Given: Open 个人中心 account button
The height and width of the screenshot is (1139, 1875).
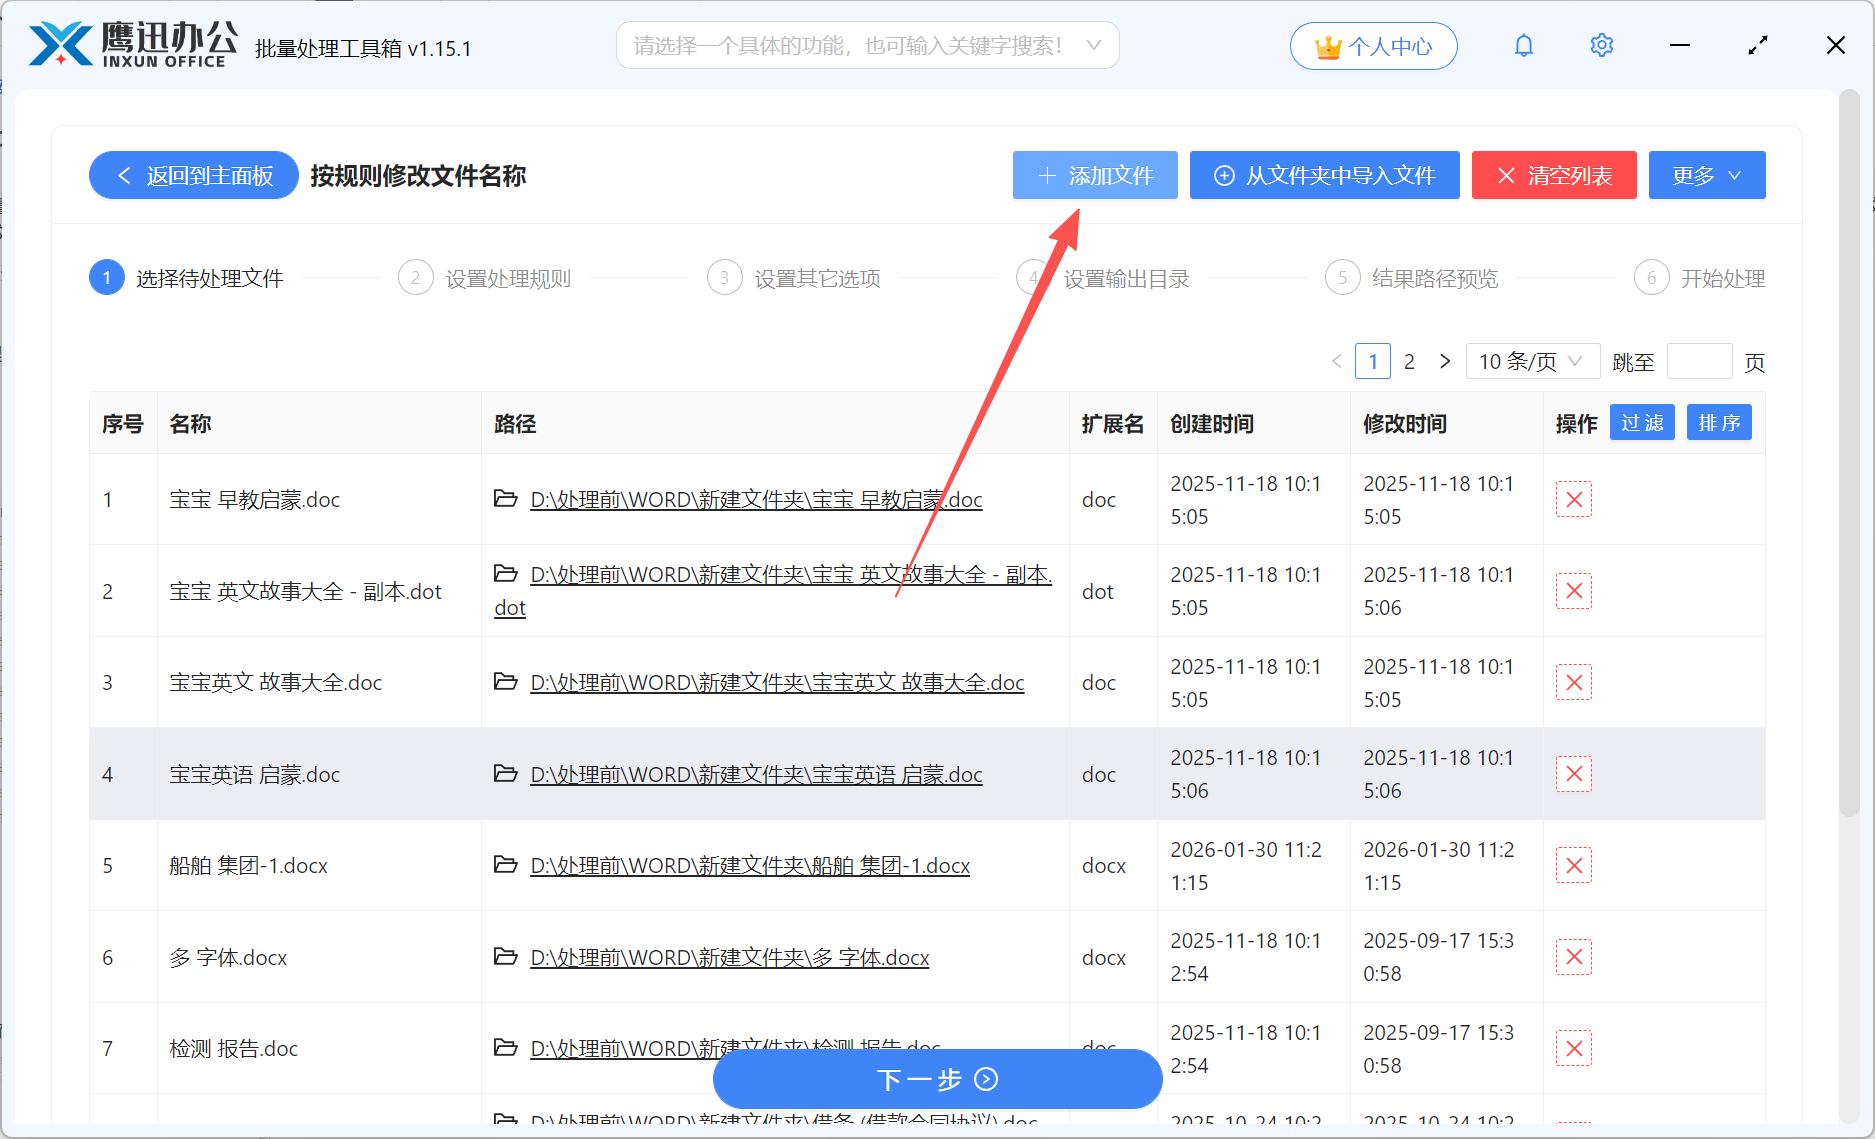Looking at the screenshot, I should coord(1373,46).
